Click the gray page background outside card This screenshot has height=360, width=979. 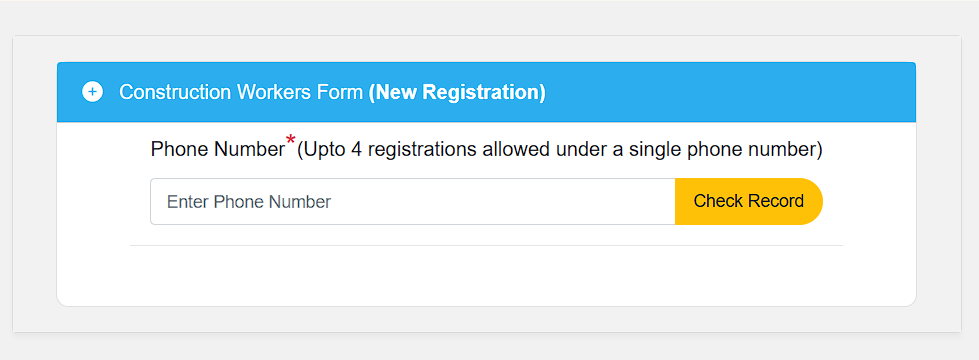point(490,17)
